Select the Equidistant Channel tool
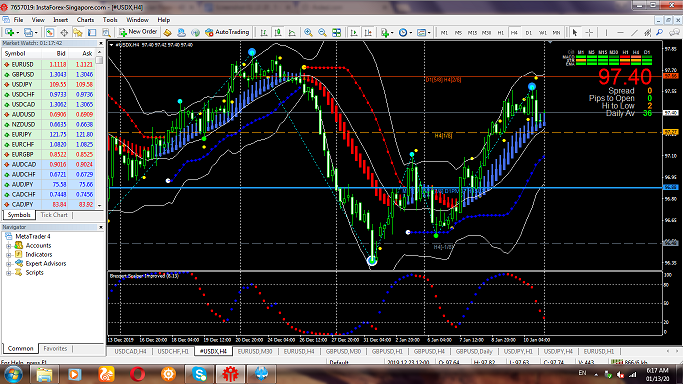The height and width of the screenshot is (384, 683). [x=648, y=33]
